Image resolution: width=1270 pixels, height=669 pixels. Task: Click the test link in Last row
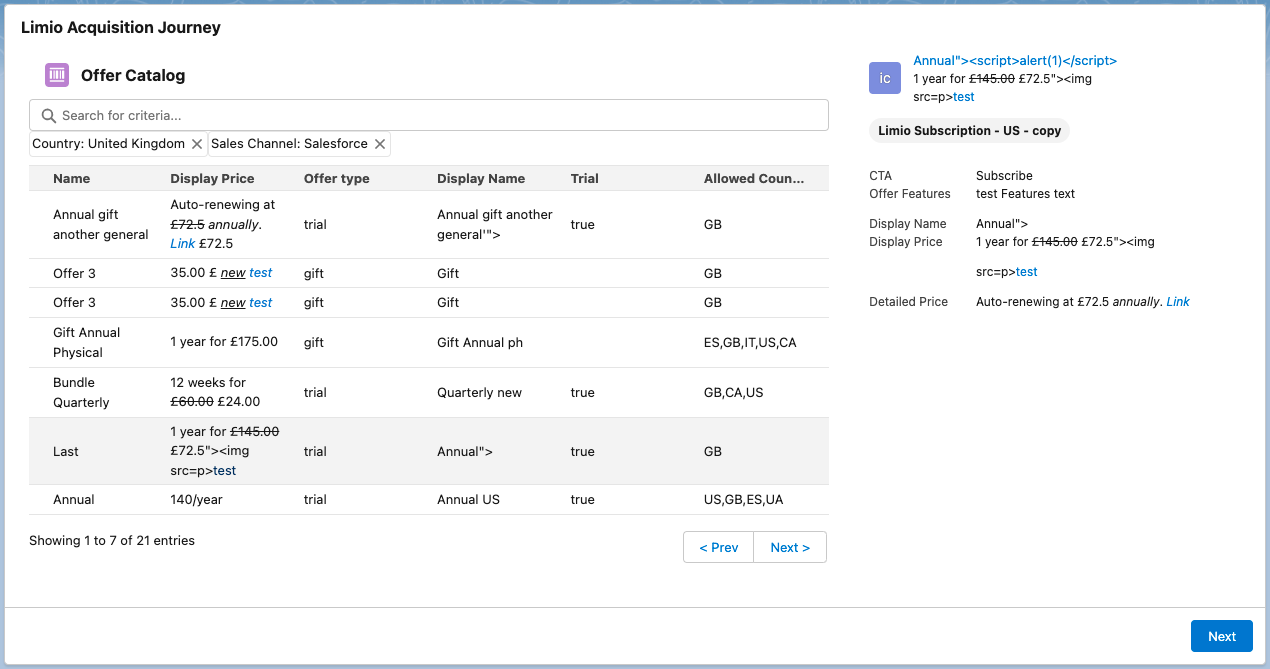pyautogui.click(x=224, y=470)
